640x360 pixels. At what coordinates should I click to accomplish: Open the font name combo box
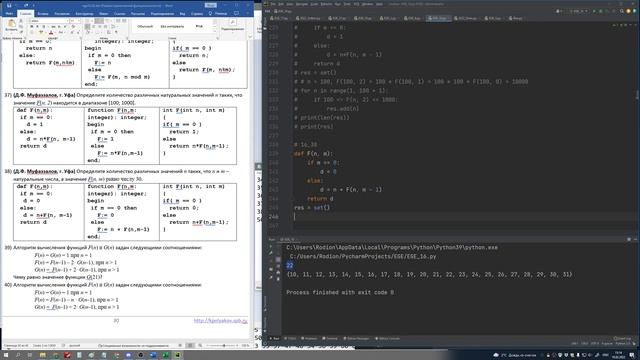click(x=49, y=20)
